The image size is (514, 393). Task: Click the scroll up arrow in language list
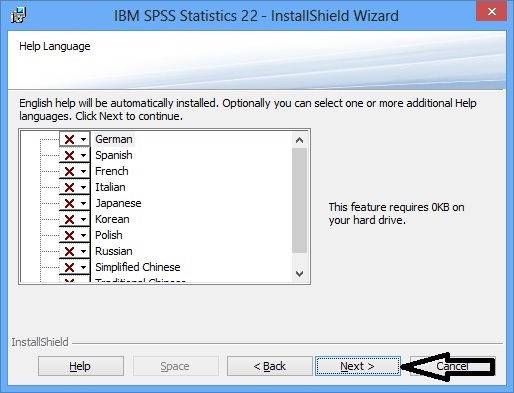[299, 140]
